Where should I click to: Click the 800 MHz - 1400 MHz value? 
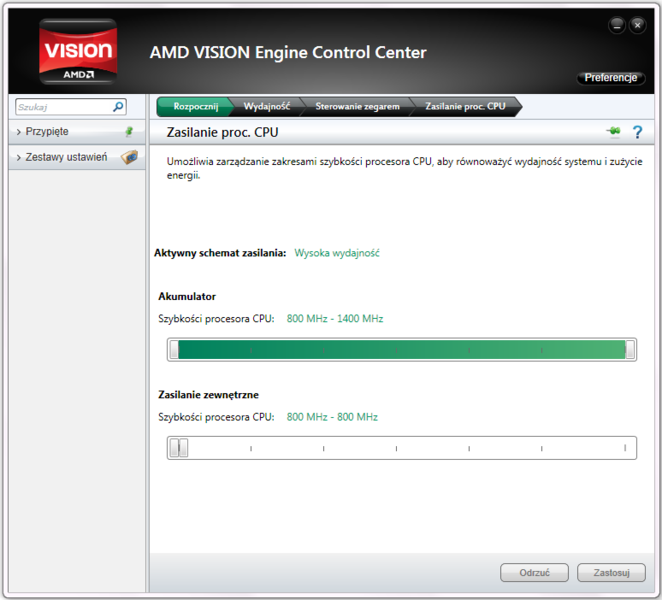(335, 318)
